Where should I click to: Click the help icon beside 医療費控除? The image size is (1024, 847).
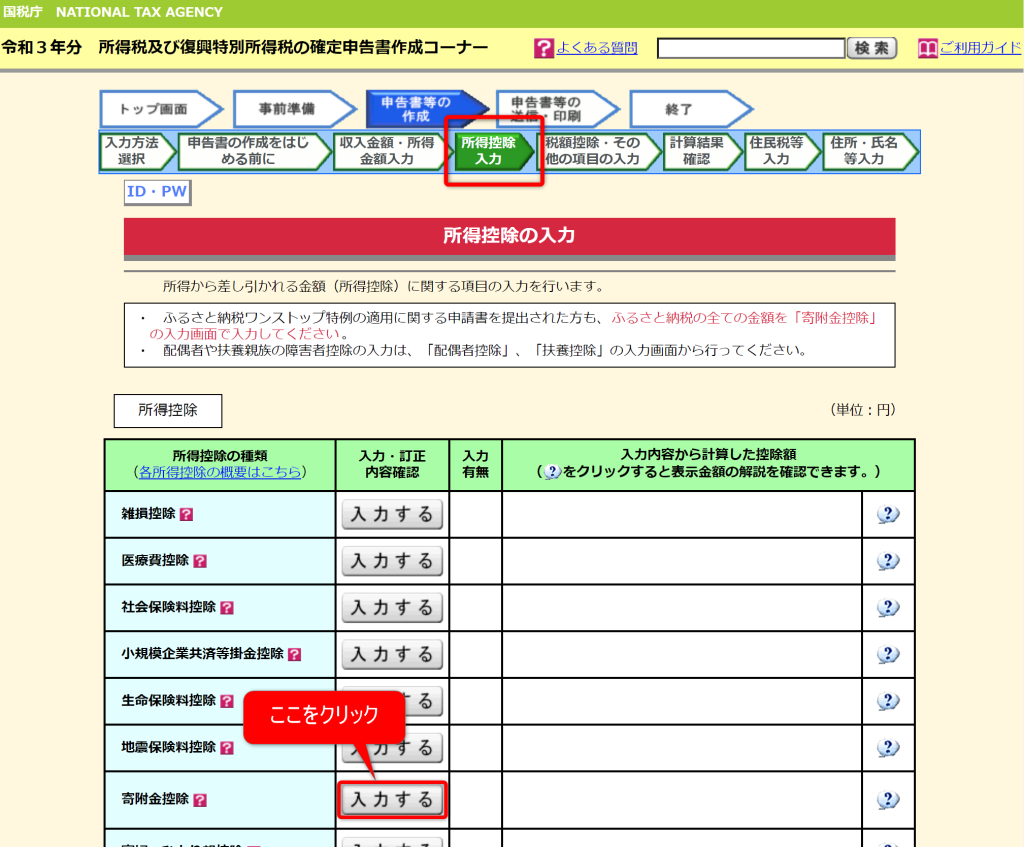point(200,561)
